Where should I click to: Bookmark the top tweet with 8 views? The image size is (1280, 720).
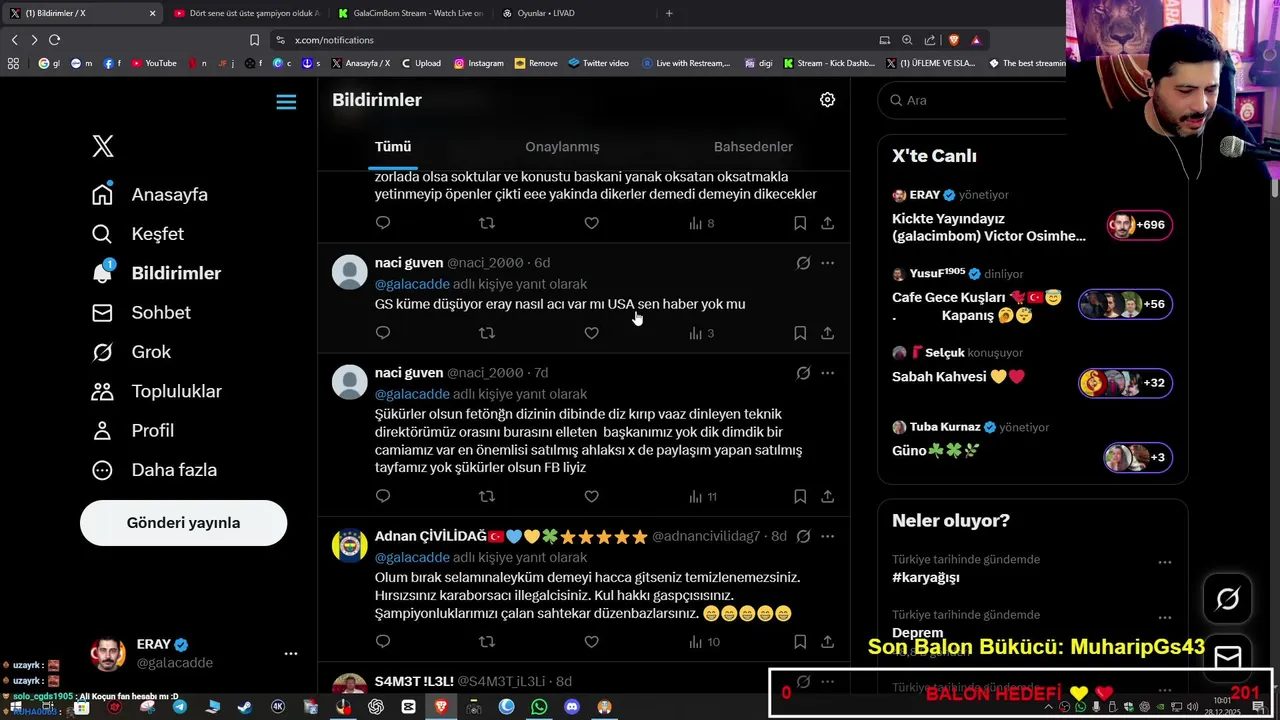pyautogui.click(x=800, y=223)
